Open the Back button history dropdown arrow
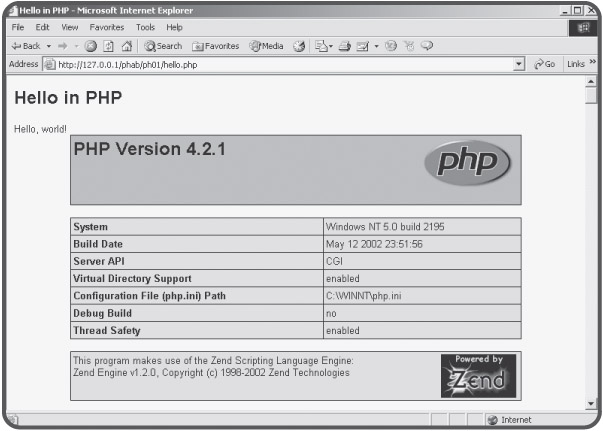This screenshot has height=431, width=603. tap(49, 45)
